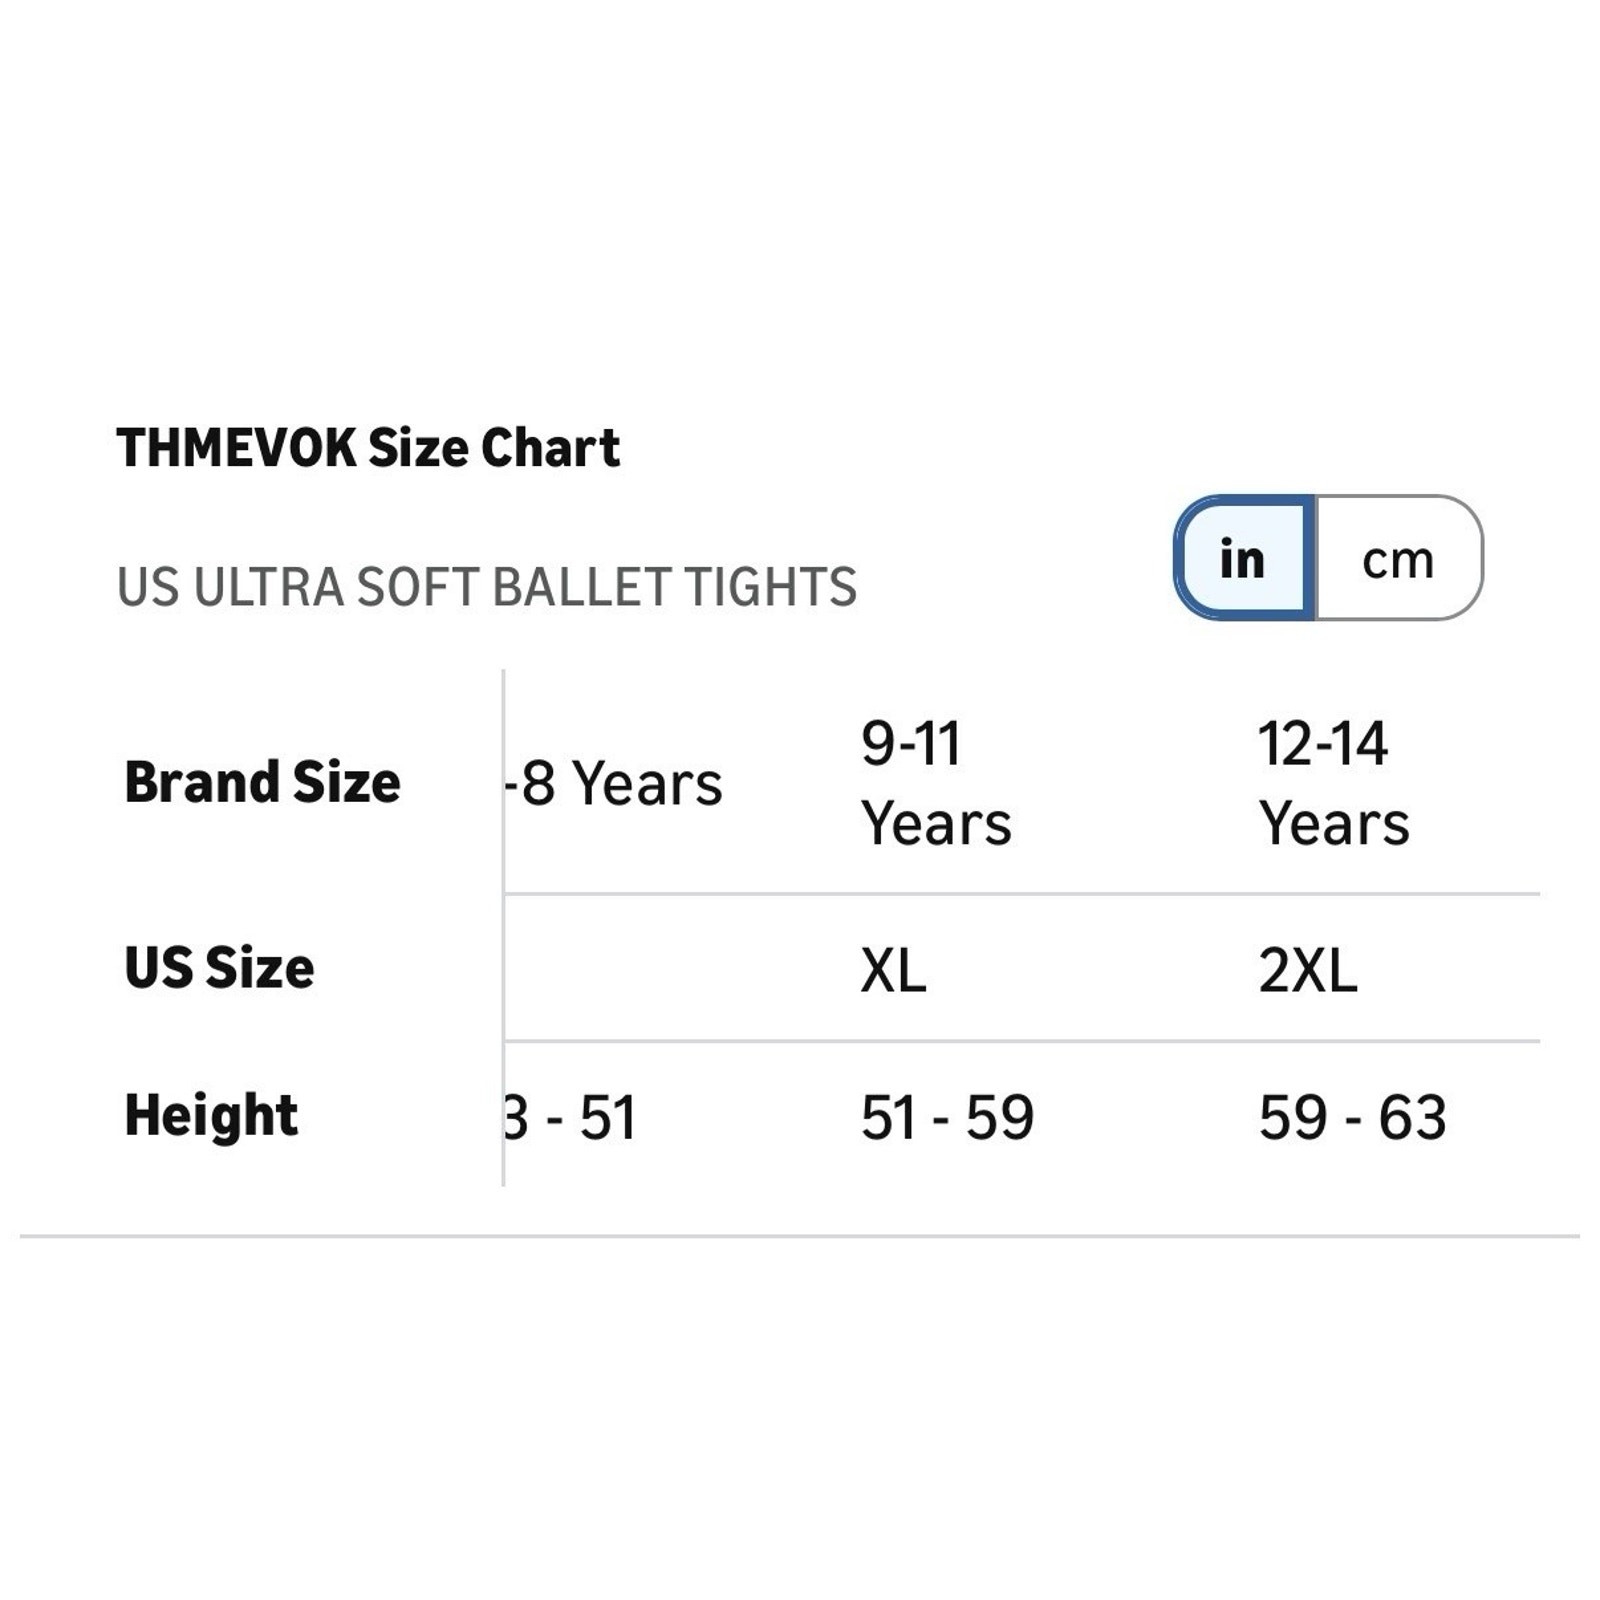This screenshot has width=1600, height=1600.
Task: Select the Brand Size row header
Action: 262,782
